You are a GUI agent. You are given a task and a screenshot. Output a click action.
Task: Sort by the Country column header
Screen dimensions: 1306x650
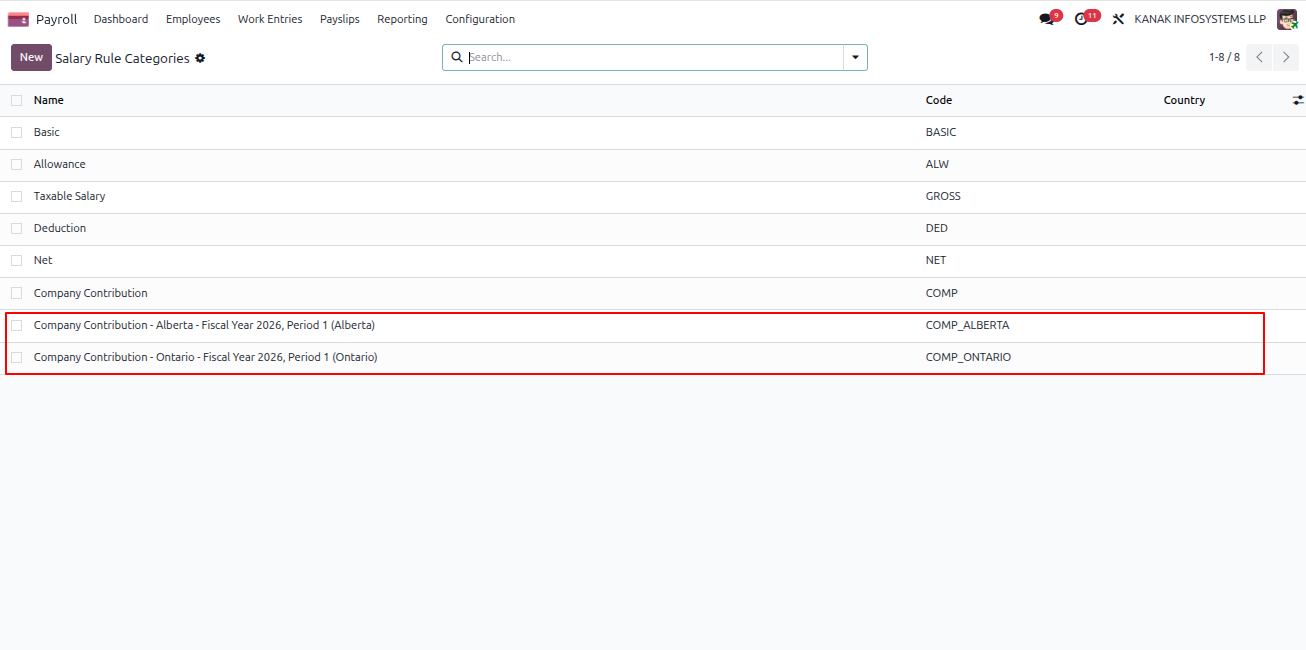click(x=1184, y=100)
